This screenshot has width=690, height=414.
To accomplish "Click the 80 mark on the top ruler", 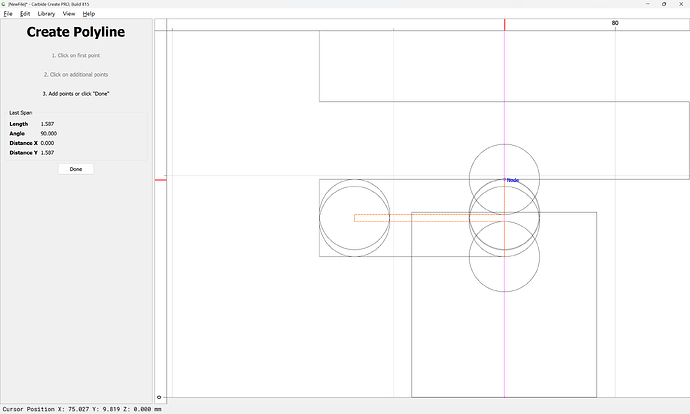I will click(x=615, y=23).
